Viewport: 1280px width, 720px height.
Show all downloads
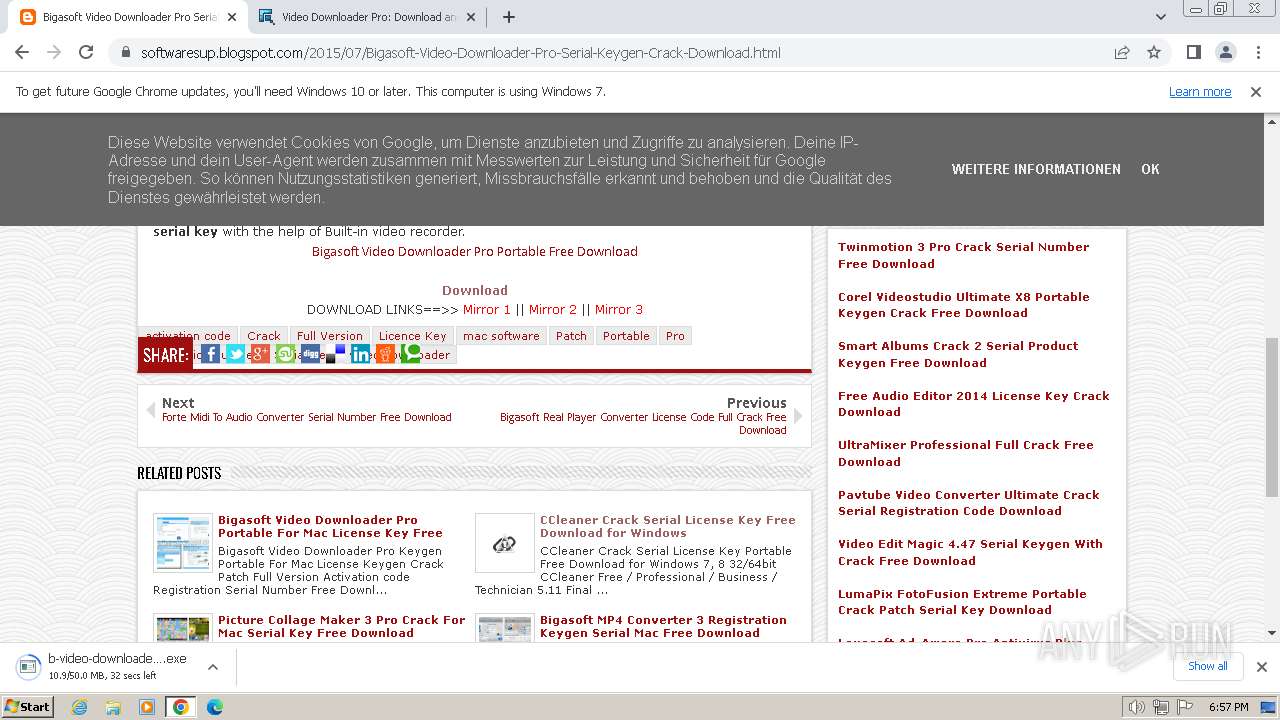coord(1208,666)
